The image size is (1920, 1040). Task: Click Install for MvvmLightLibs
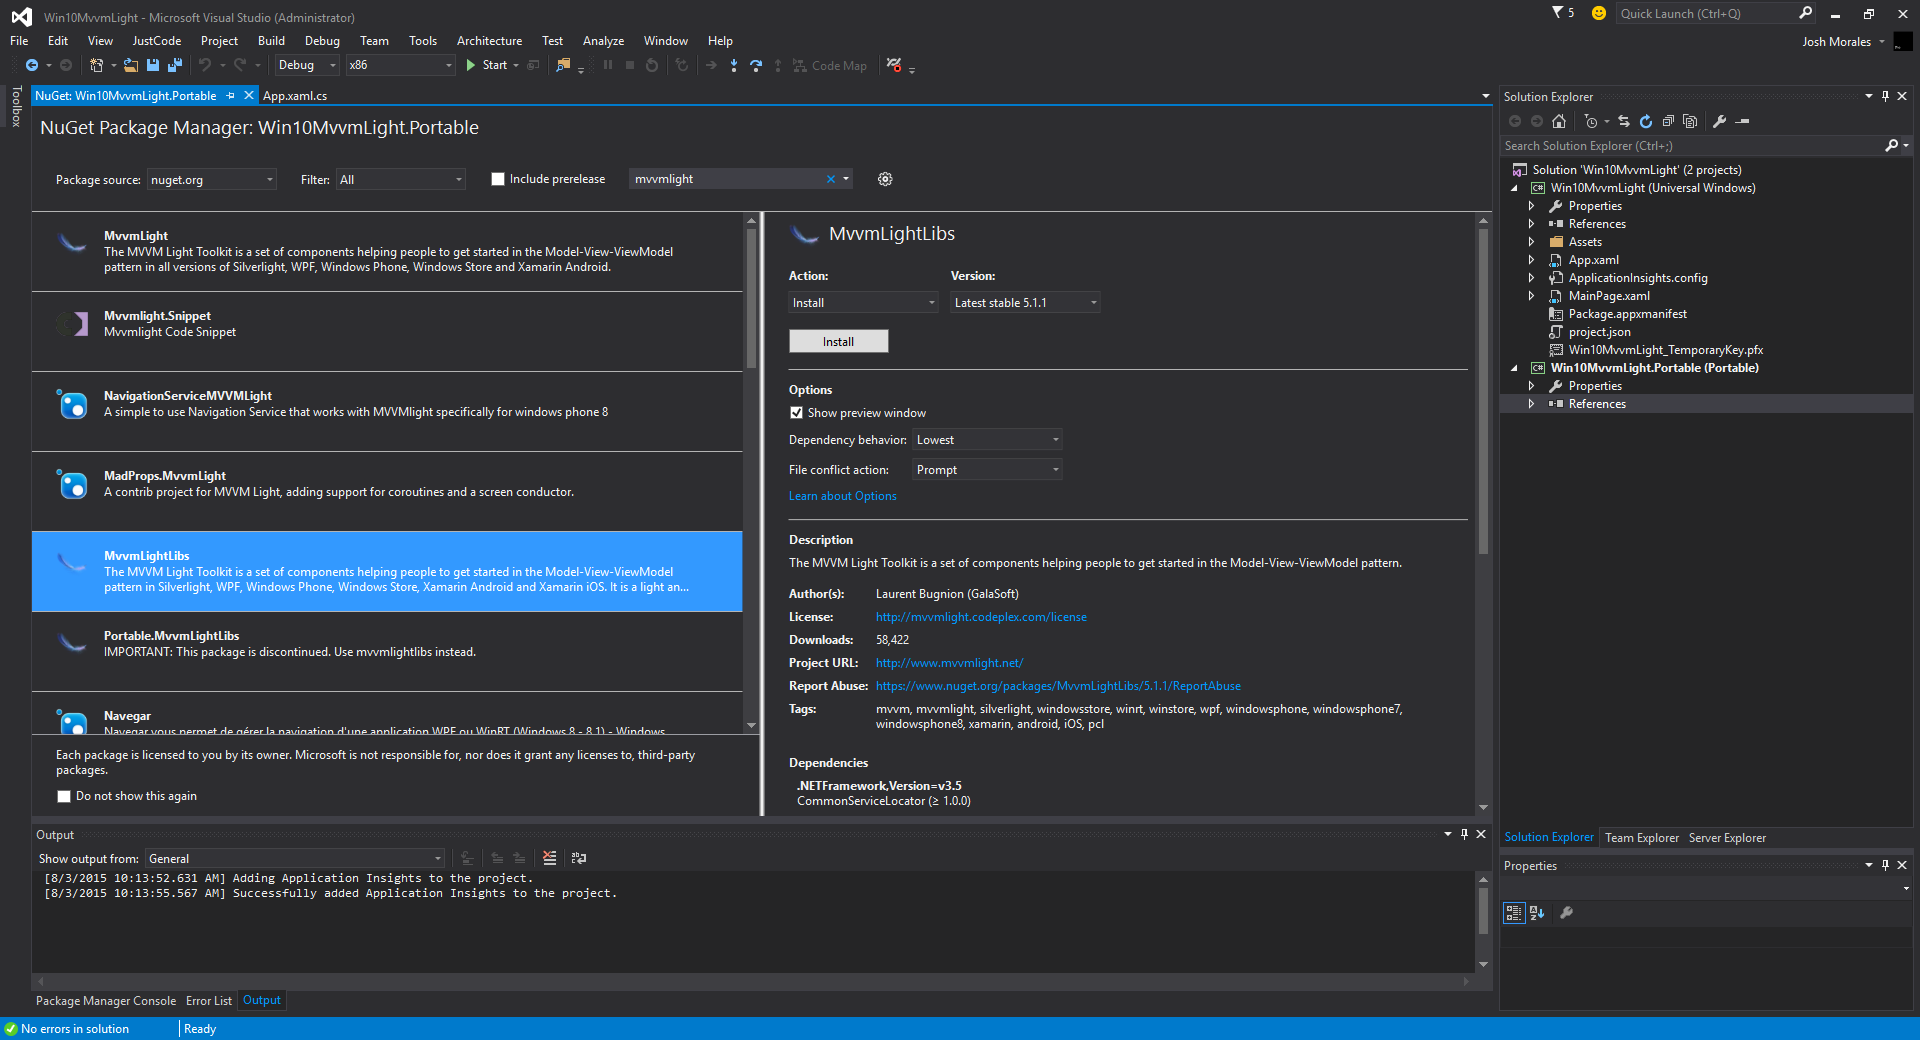838,341
